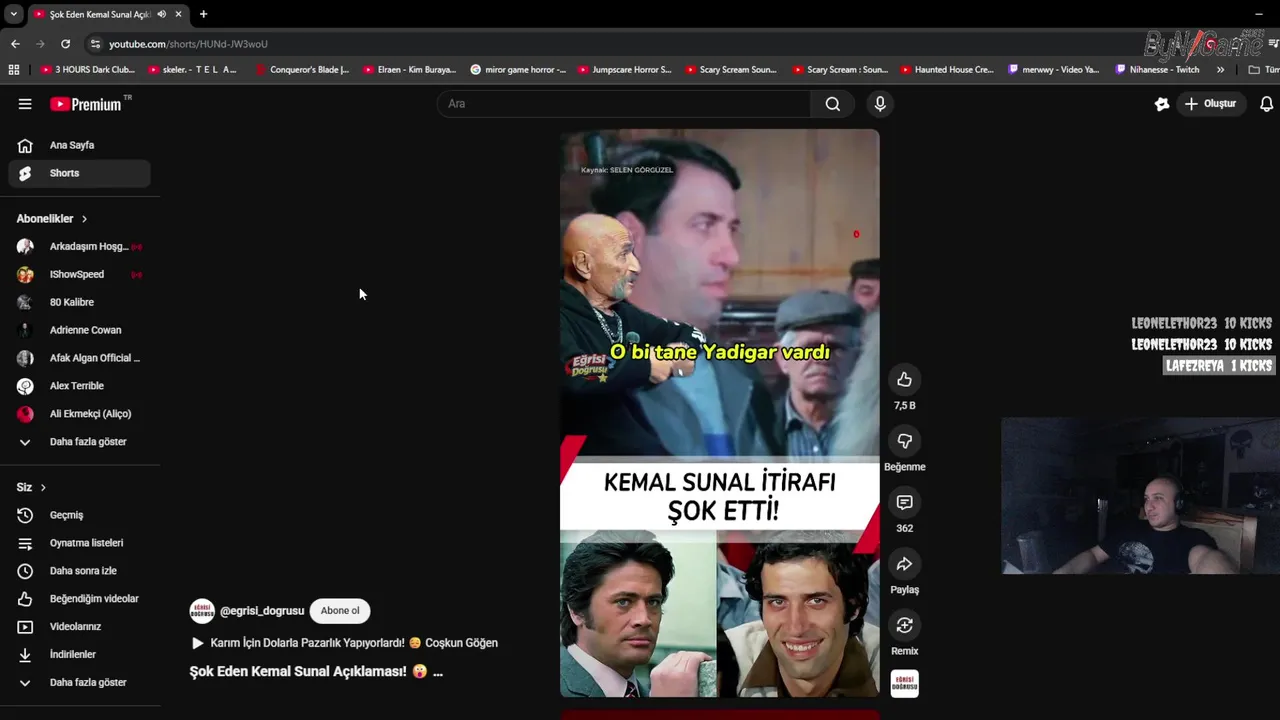1280x720 pixels.
Task: Close the Şok Eden Kemal Sunal tab
Action: (179, 14)
